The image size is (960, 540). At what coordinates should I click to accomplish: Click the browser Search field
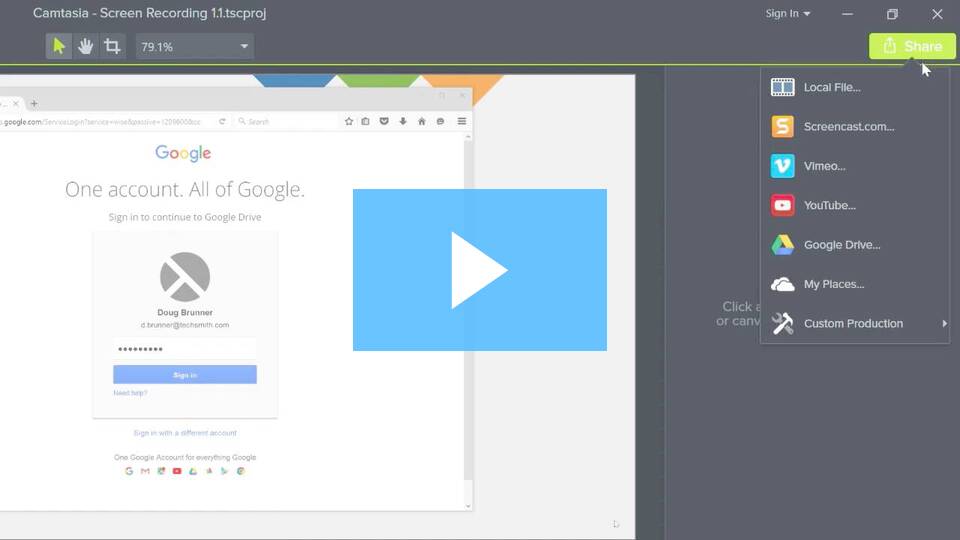pos(285,121)
